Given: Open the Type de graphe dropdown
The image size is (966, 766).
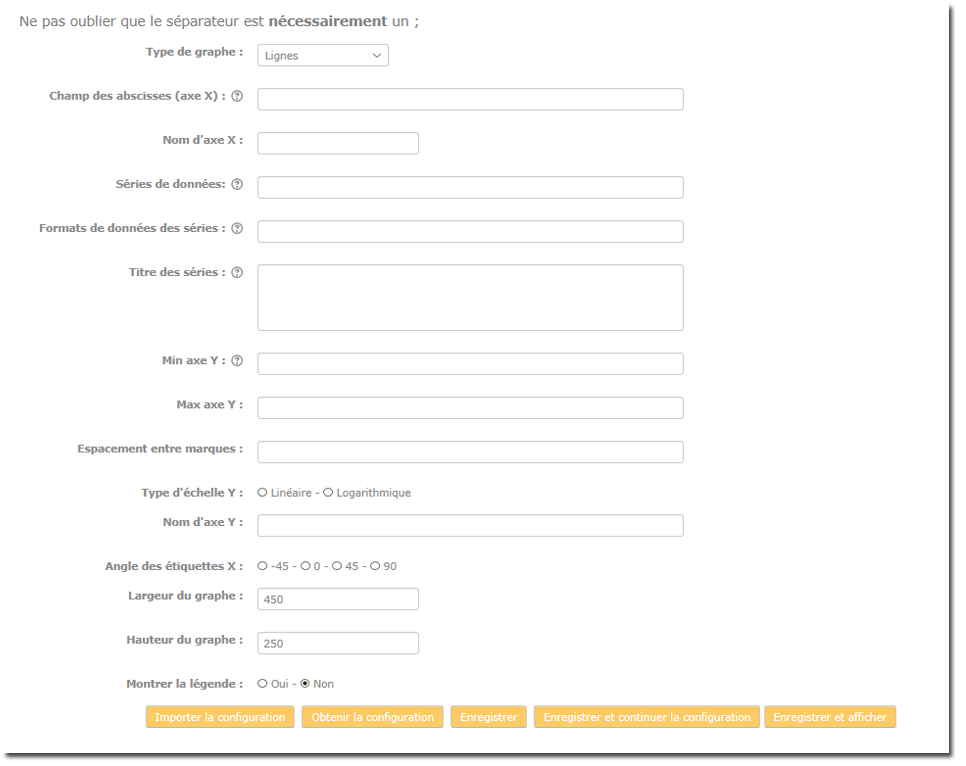Looking at the screenshot, I should pos(322,56).
